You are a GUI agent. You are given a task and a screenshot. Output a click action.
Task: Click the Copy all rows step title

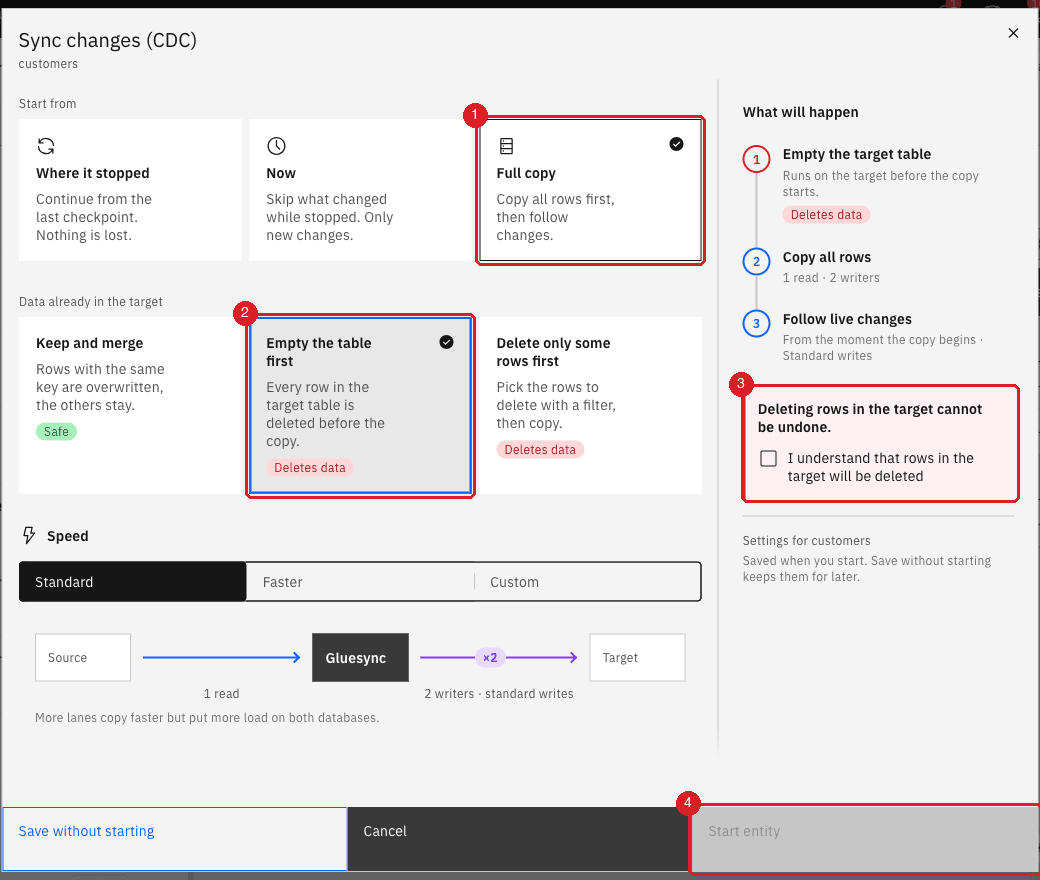(826, 257)
